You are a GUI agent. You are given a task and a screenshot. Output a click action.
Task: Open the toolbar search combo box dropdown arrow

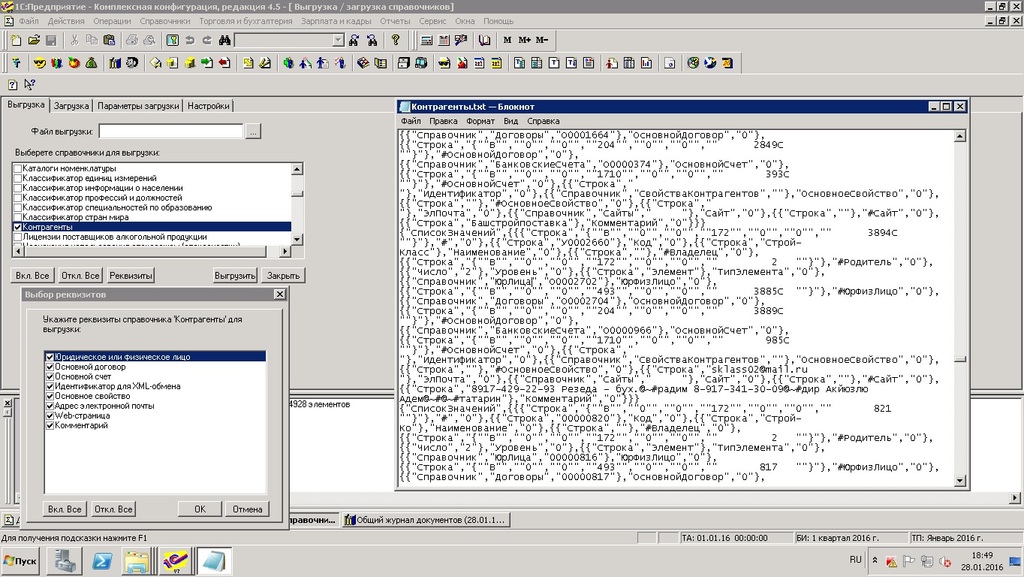point(338,40)
